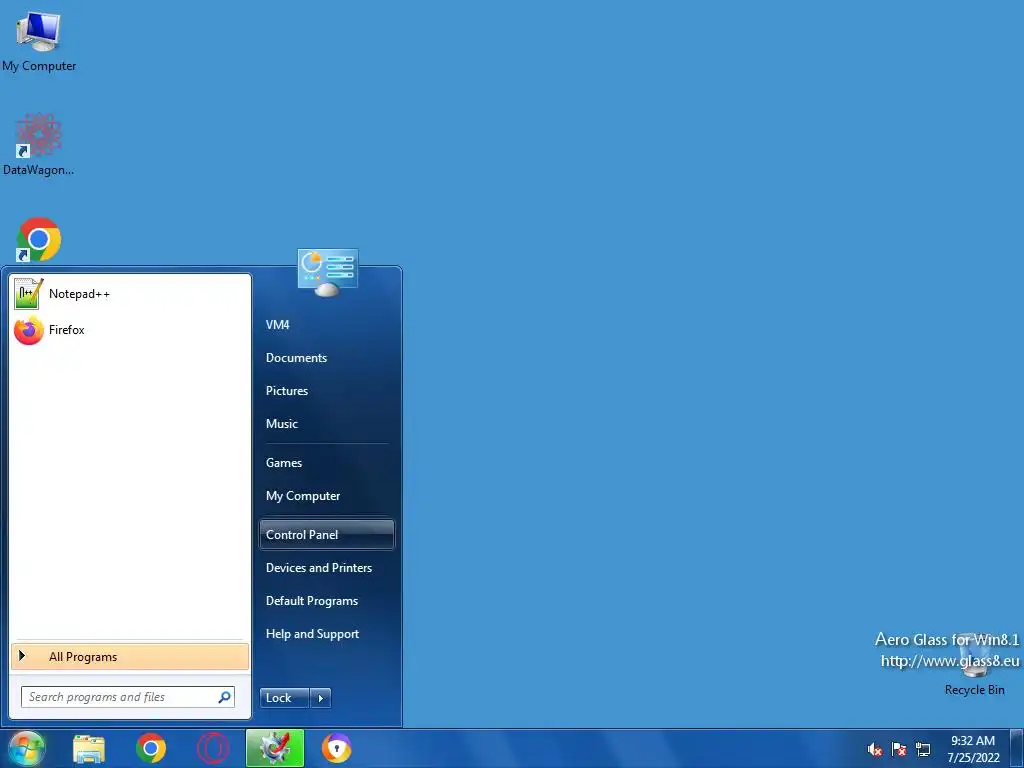Launch Opera from the taskbar

213,748
